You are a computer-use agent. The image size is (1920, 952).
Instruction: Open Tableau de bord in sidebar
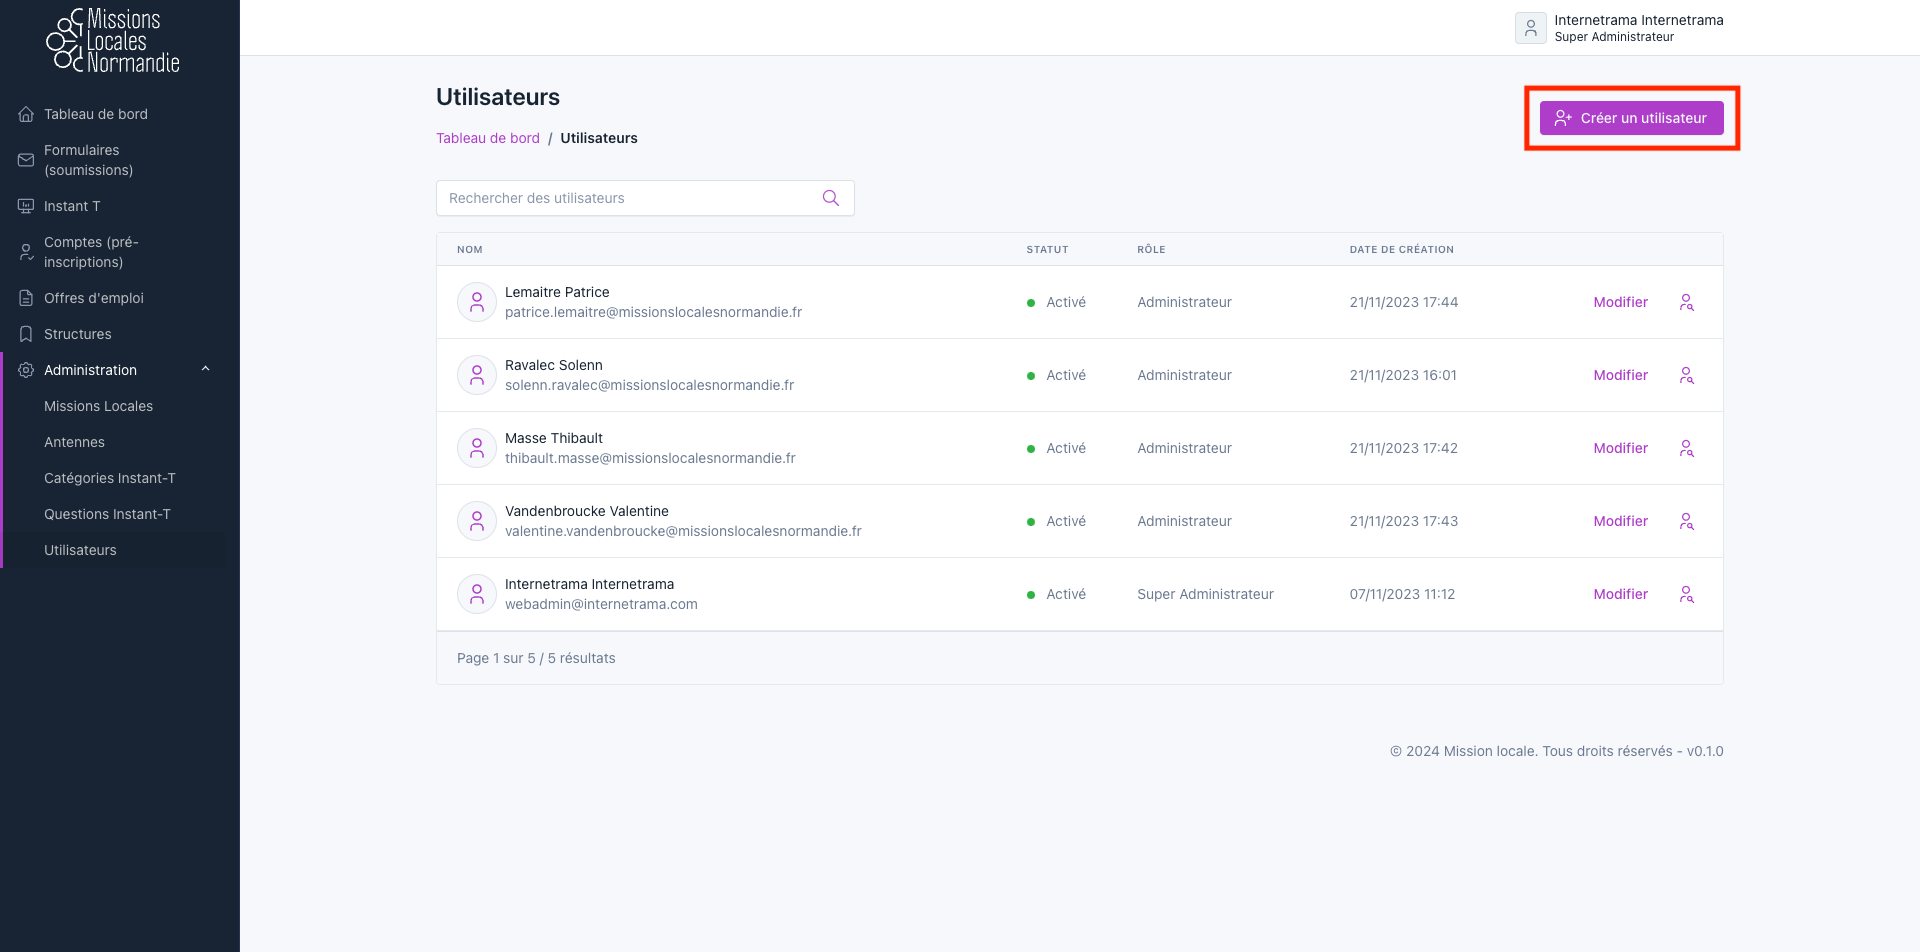pyautogui.click(x=95, y=114)
